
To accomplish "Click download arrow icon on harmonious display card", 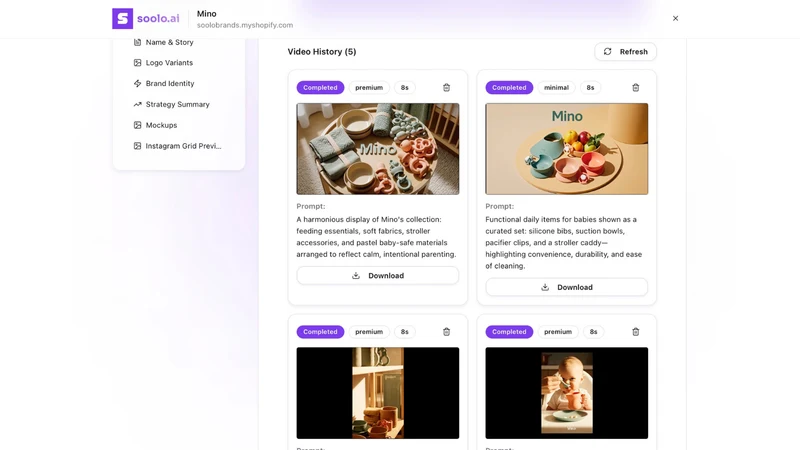I will pos(356,276).
